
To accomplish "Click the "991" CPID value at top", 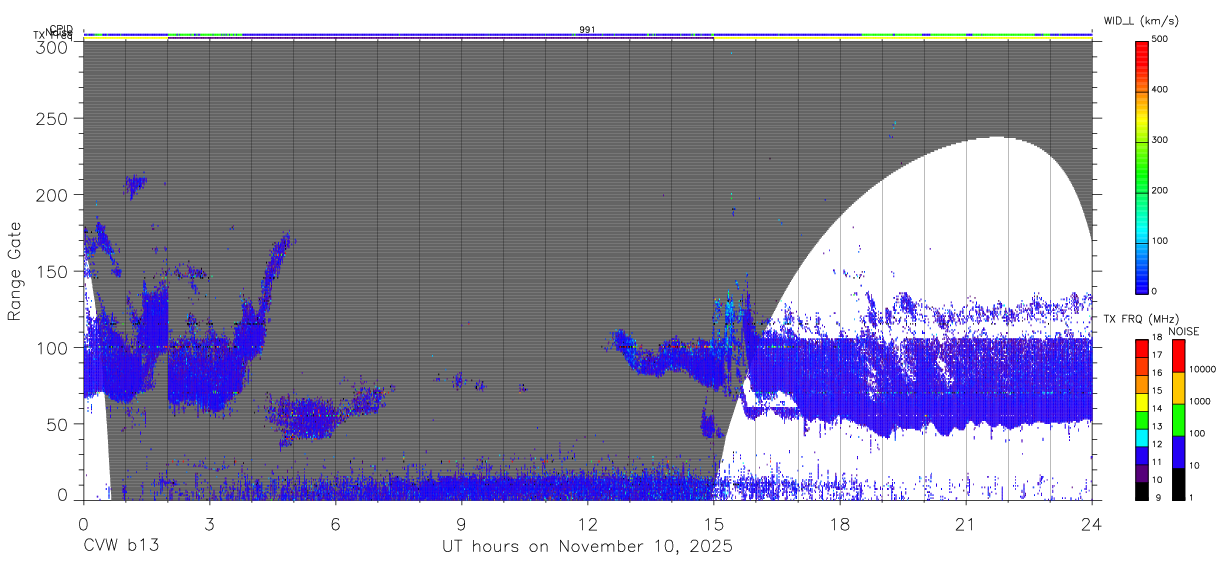I will pos(587,29).
